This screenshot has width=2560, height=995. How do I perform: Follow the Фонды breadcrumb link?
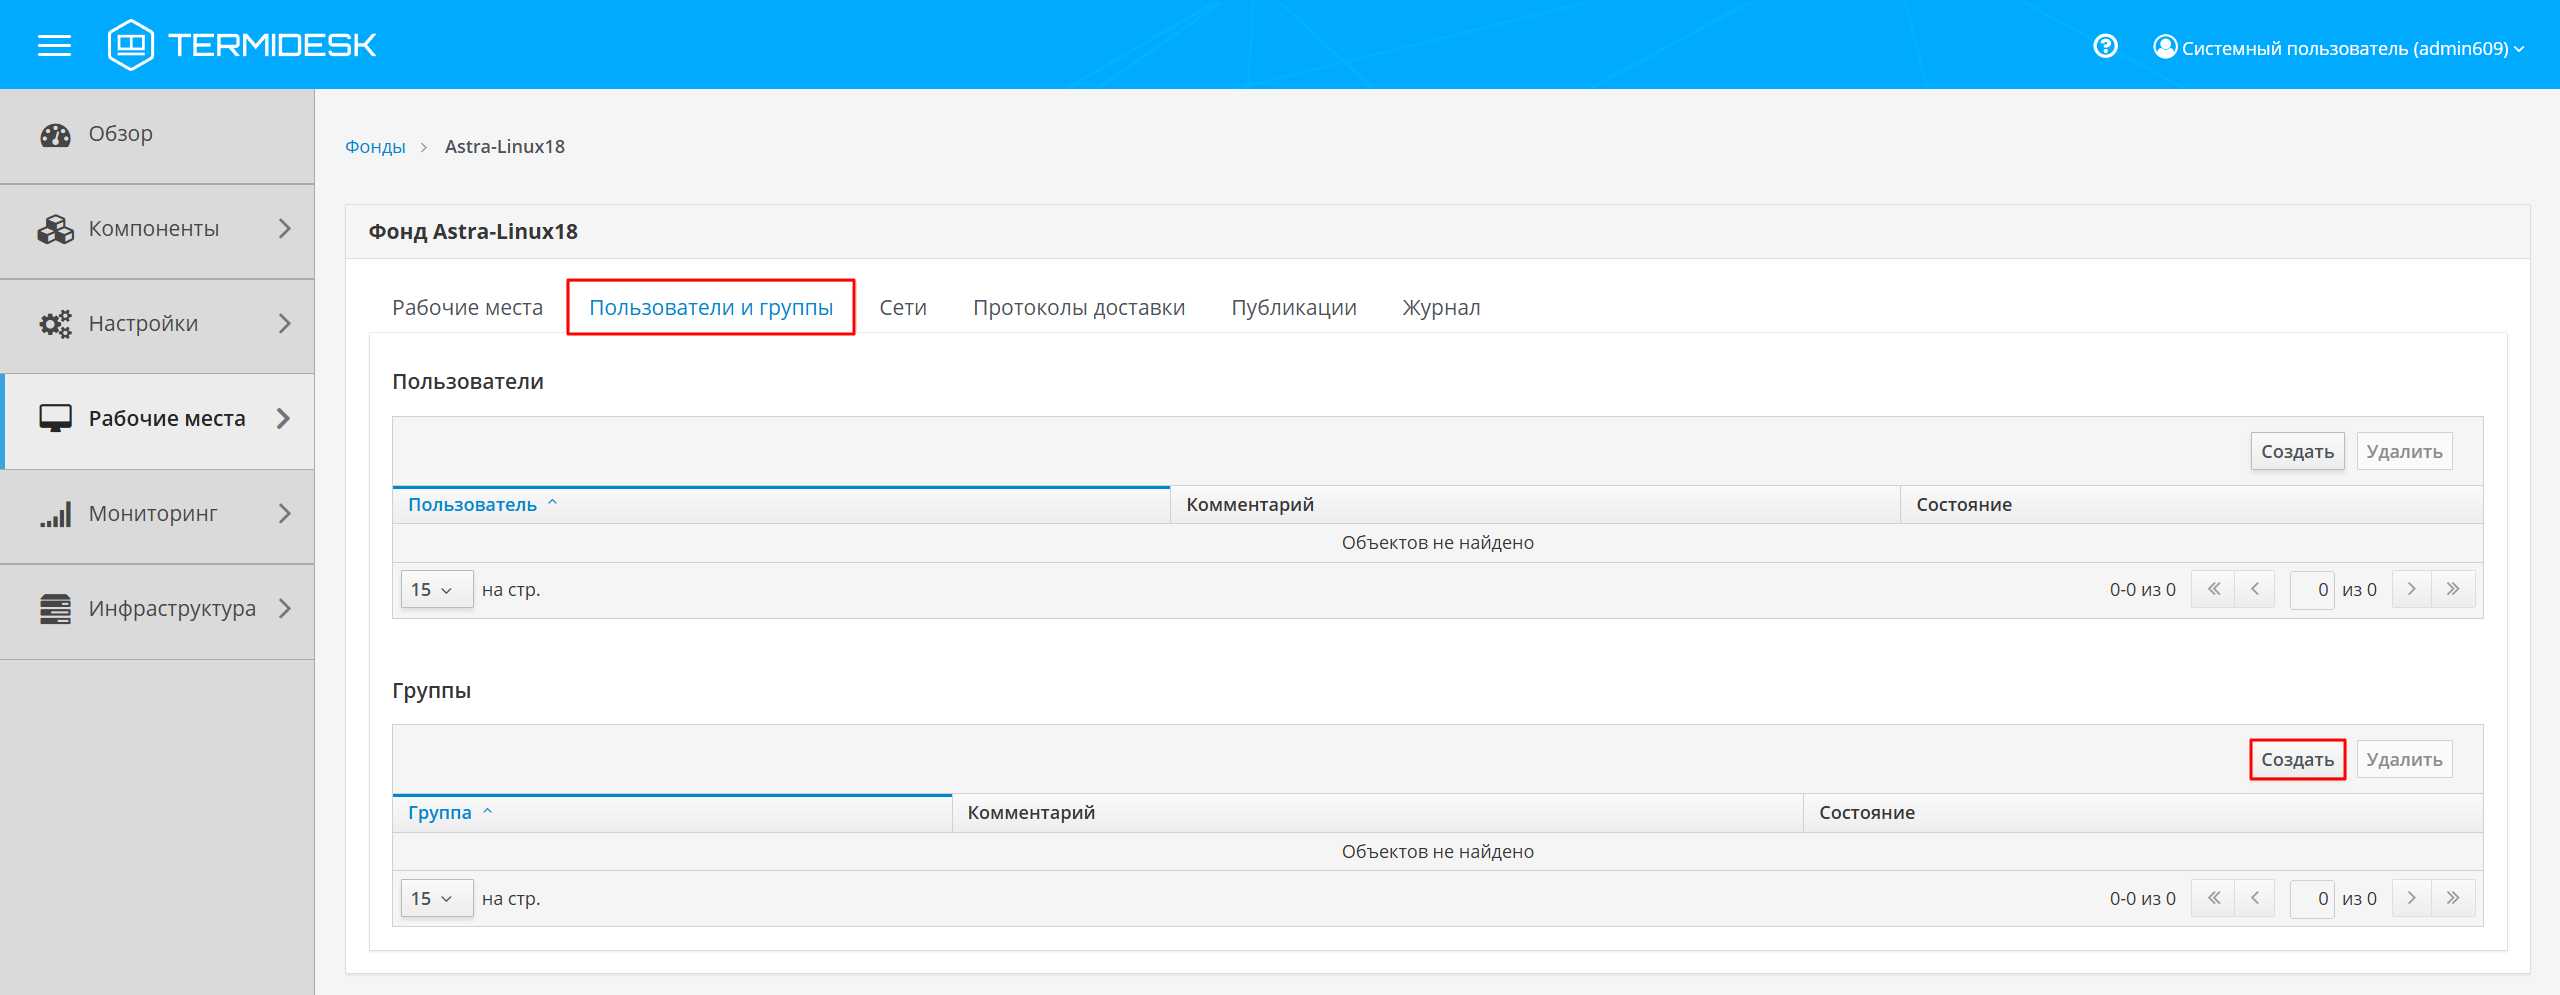click(375, 147)
